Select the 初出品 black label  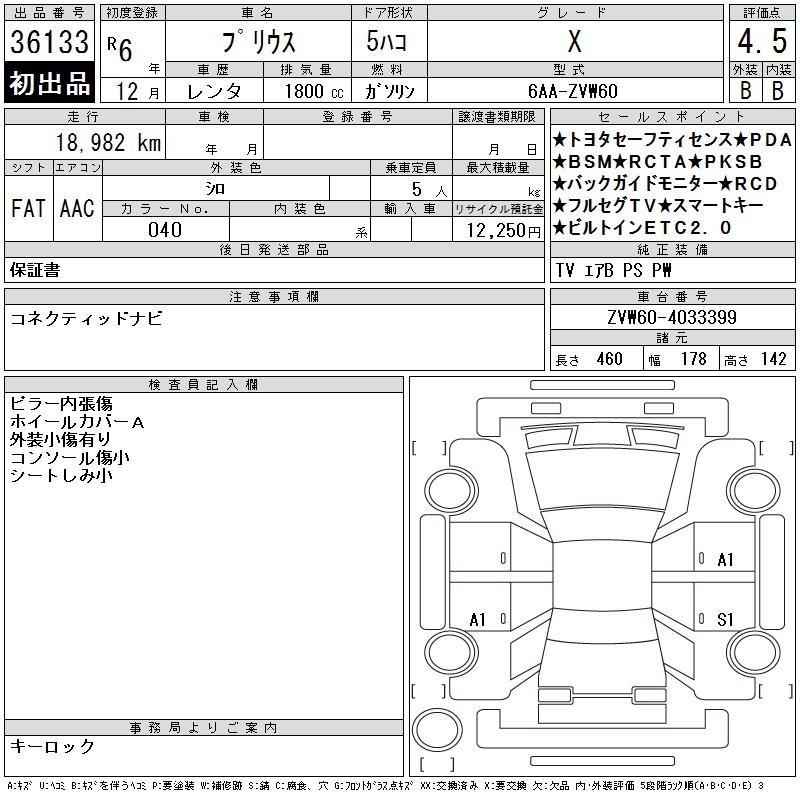[x=49, y=83]
